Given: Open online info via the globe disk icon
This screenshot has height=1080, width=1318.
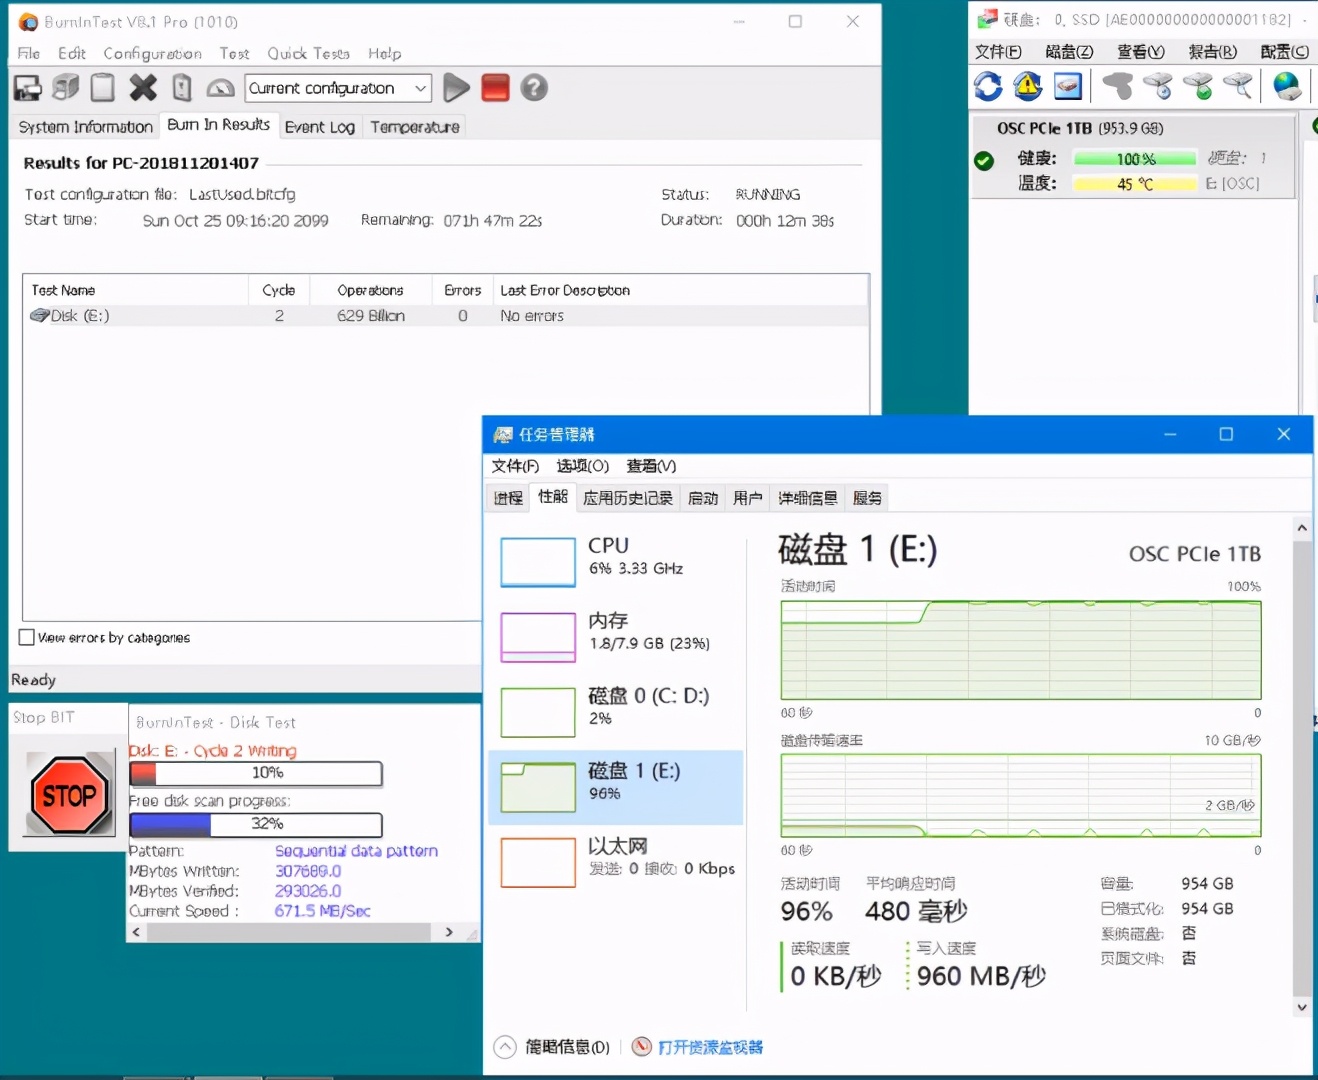Looking at the screenshot, I should click(1287, 87).
